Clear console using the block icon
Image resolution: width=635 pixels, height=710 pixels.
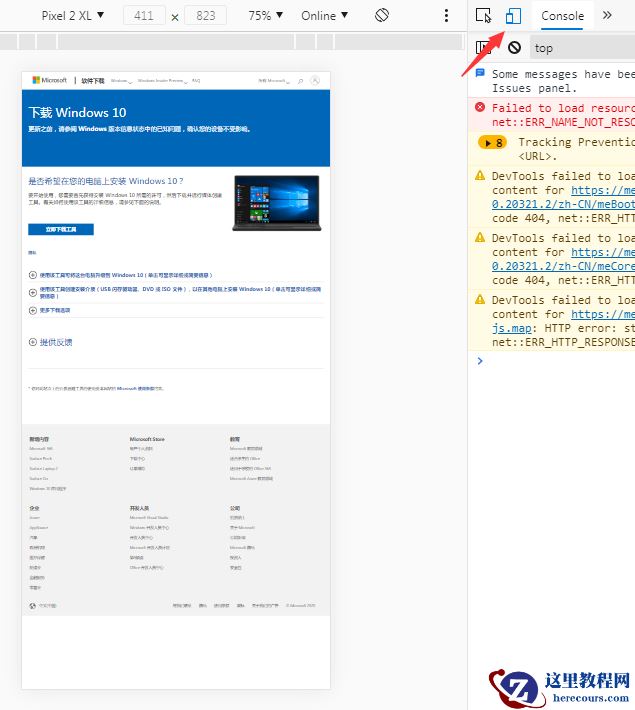(x=514, y=47)
